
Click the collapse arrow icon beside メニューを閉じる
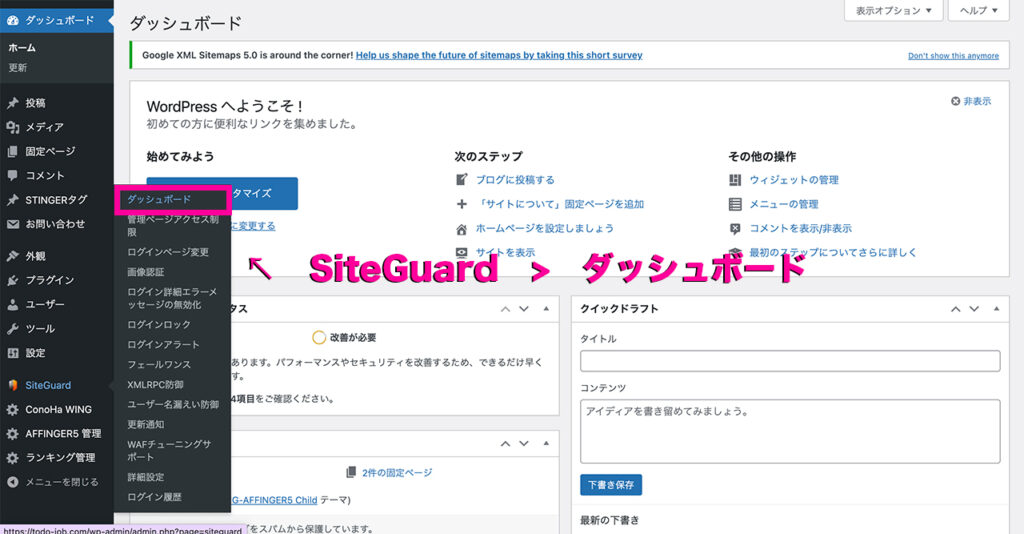[x=12, y=482]
